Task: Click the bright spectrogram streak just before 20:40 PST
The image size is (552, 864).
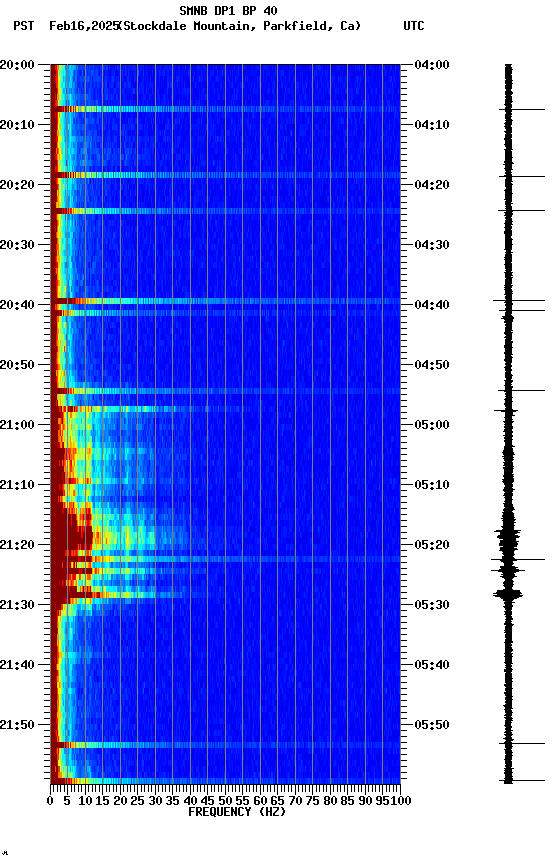Action: coord(225,301)
